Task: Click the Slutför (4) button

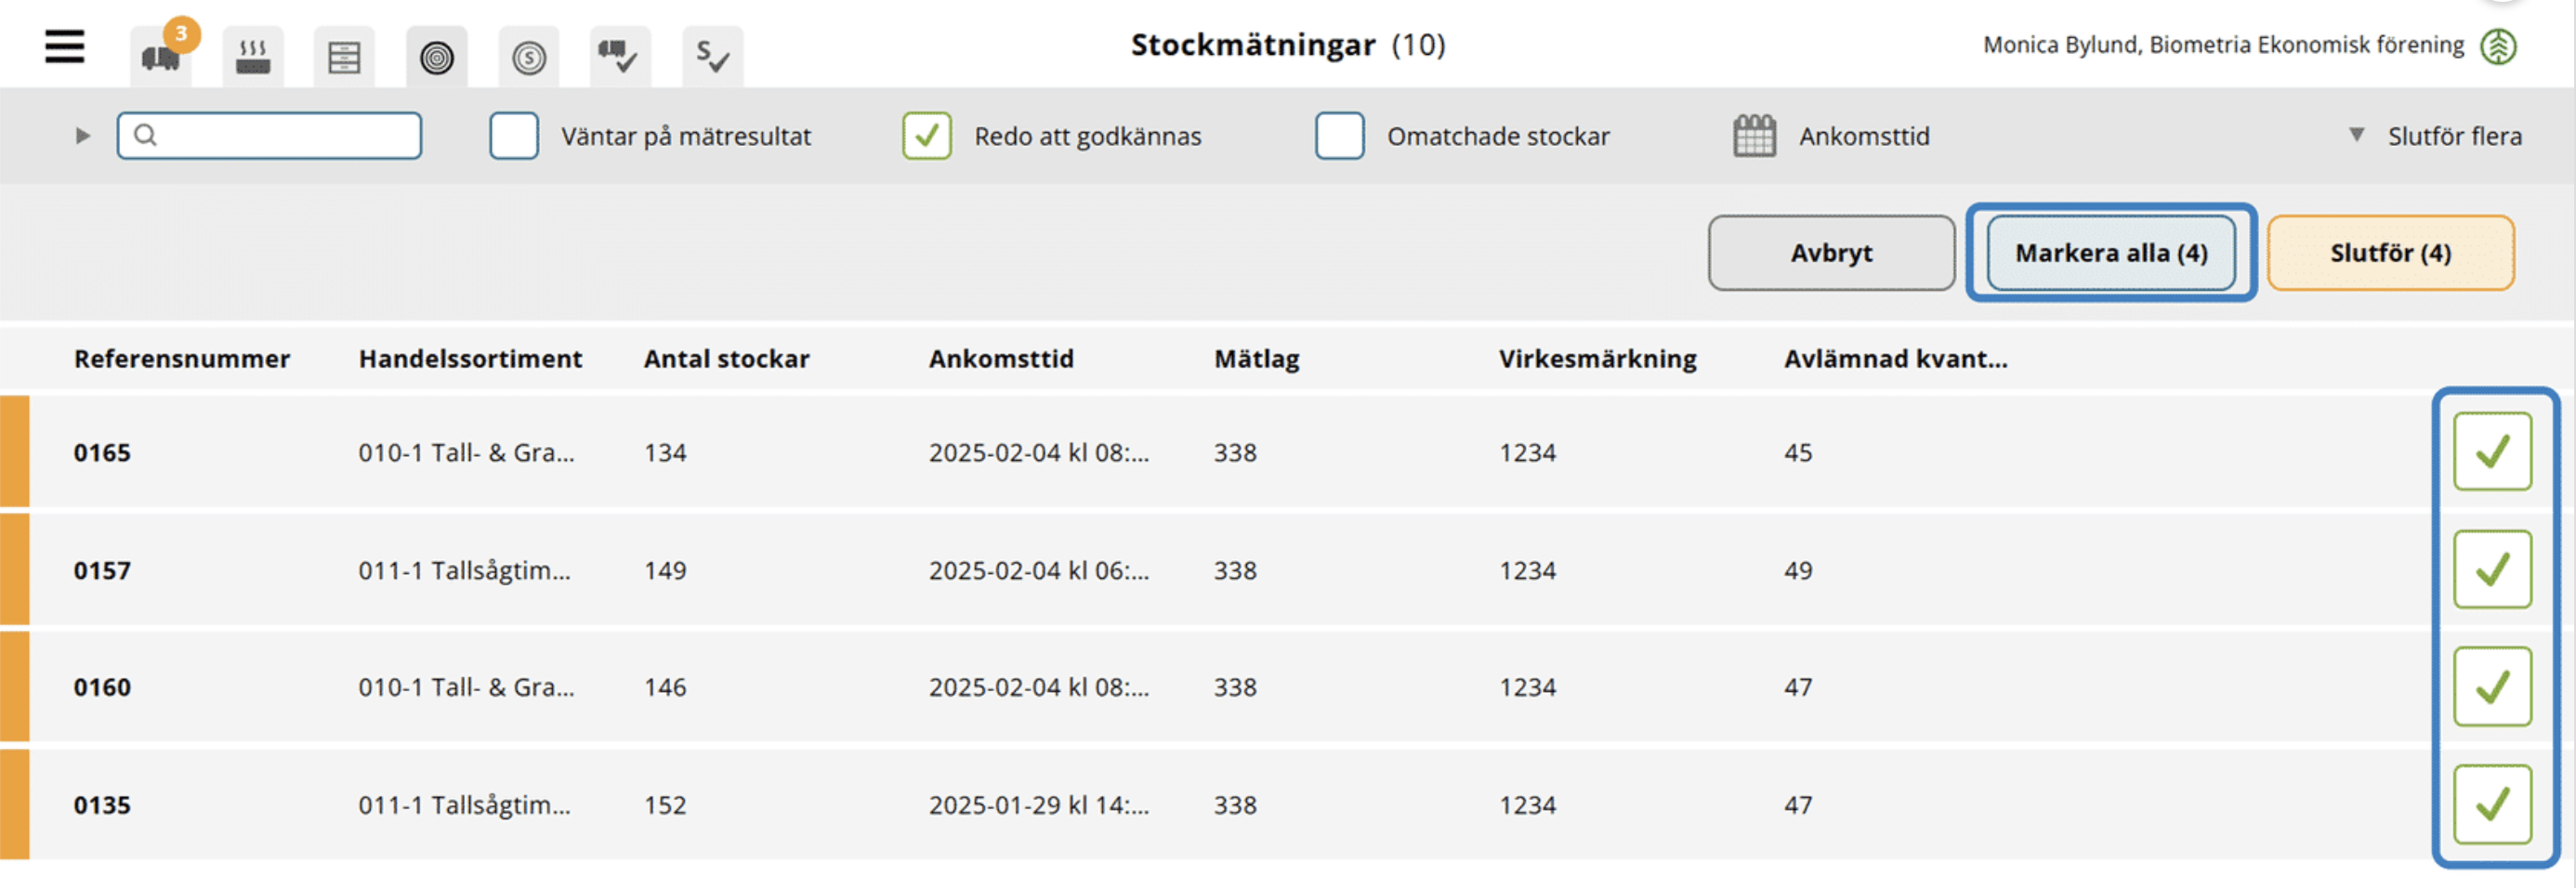Action: click(x=2390, y=253)
